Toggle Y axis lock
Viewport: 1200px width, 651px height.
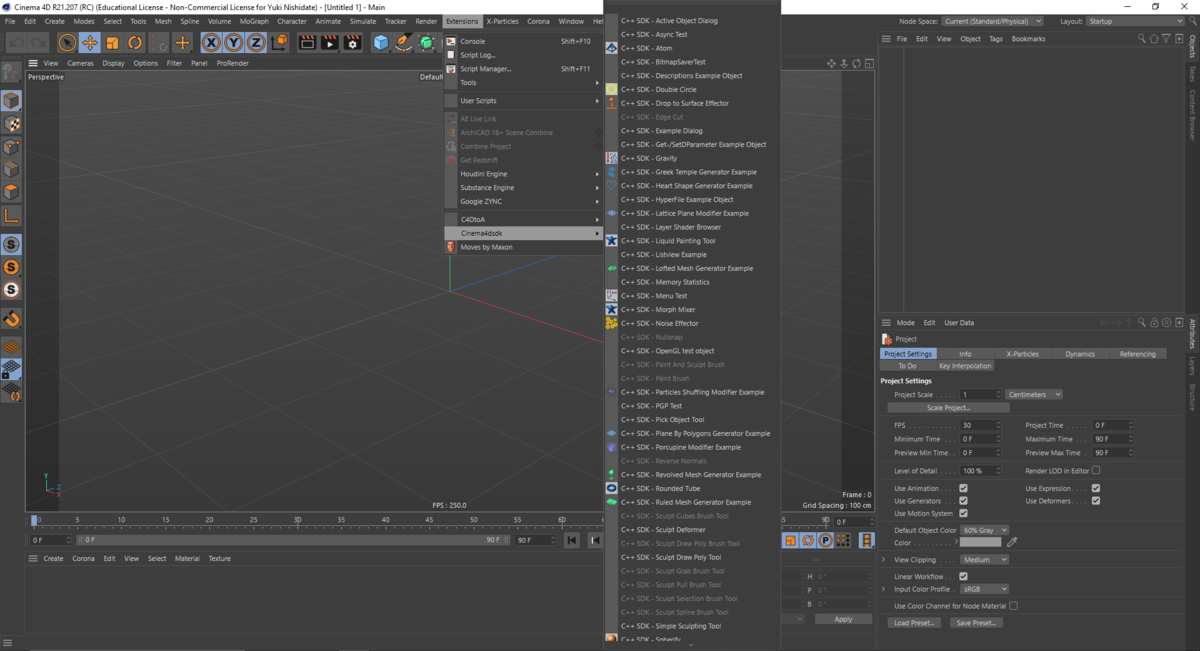point(233,42)
